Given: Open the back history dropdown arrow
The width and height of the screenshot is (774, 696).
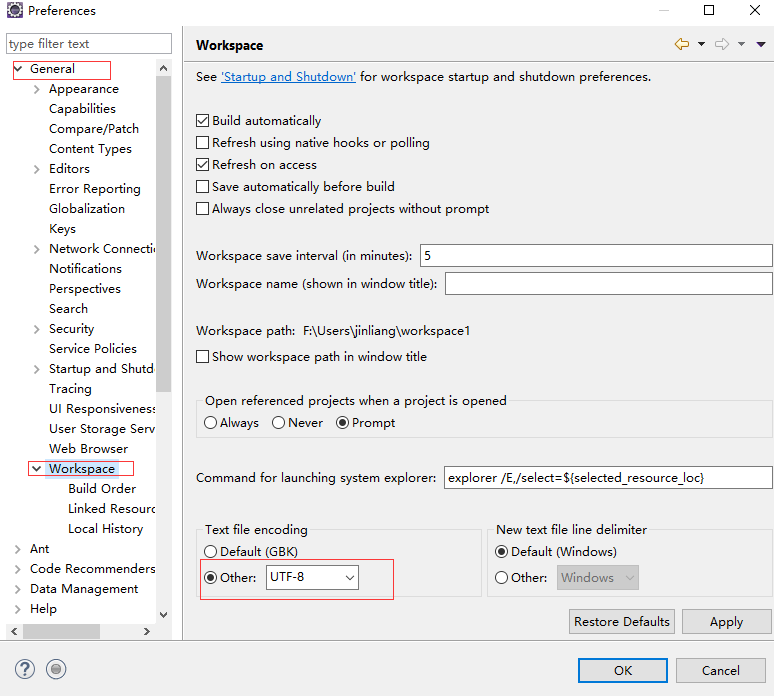Looking at the screenshot, I should 701,44.
